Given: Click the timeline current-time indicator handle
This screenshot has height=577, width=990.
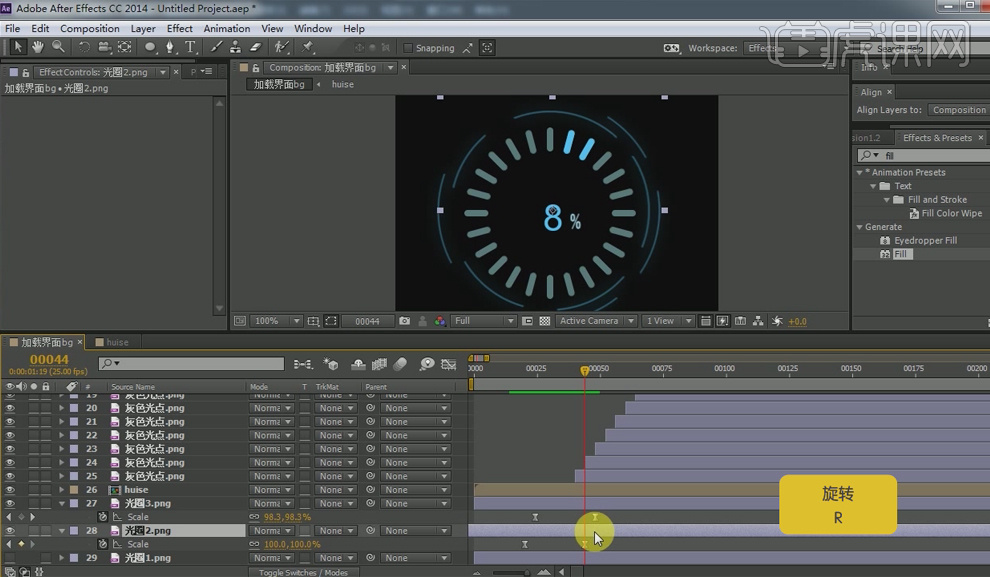Looking at the screenshot, I should (584, 371).
